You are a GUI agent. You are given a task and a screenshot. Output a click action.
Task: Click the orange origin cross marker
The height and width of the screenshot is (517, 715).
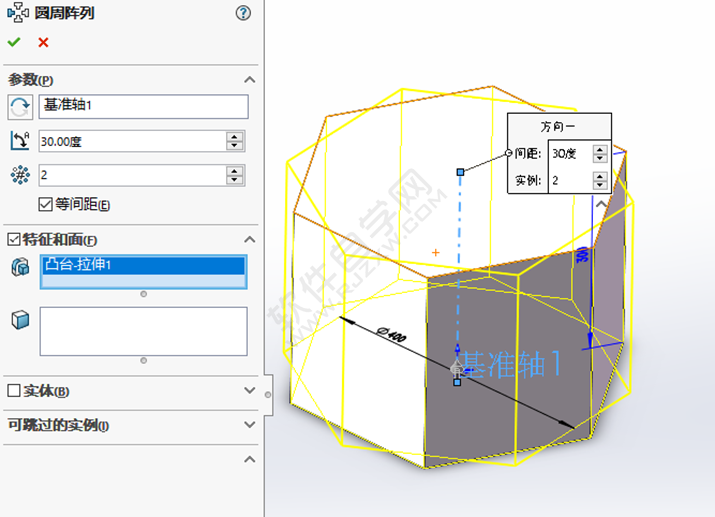tap(435, 252)
